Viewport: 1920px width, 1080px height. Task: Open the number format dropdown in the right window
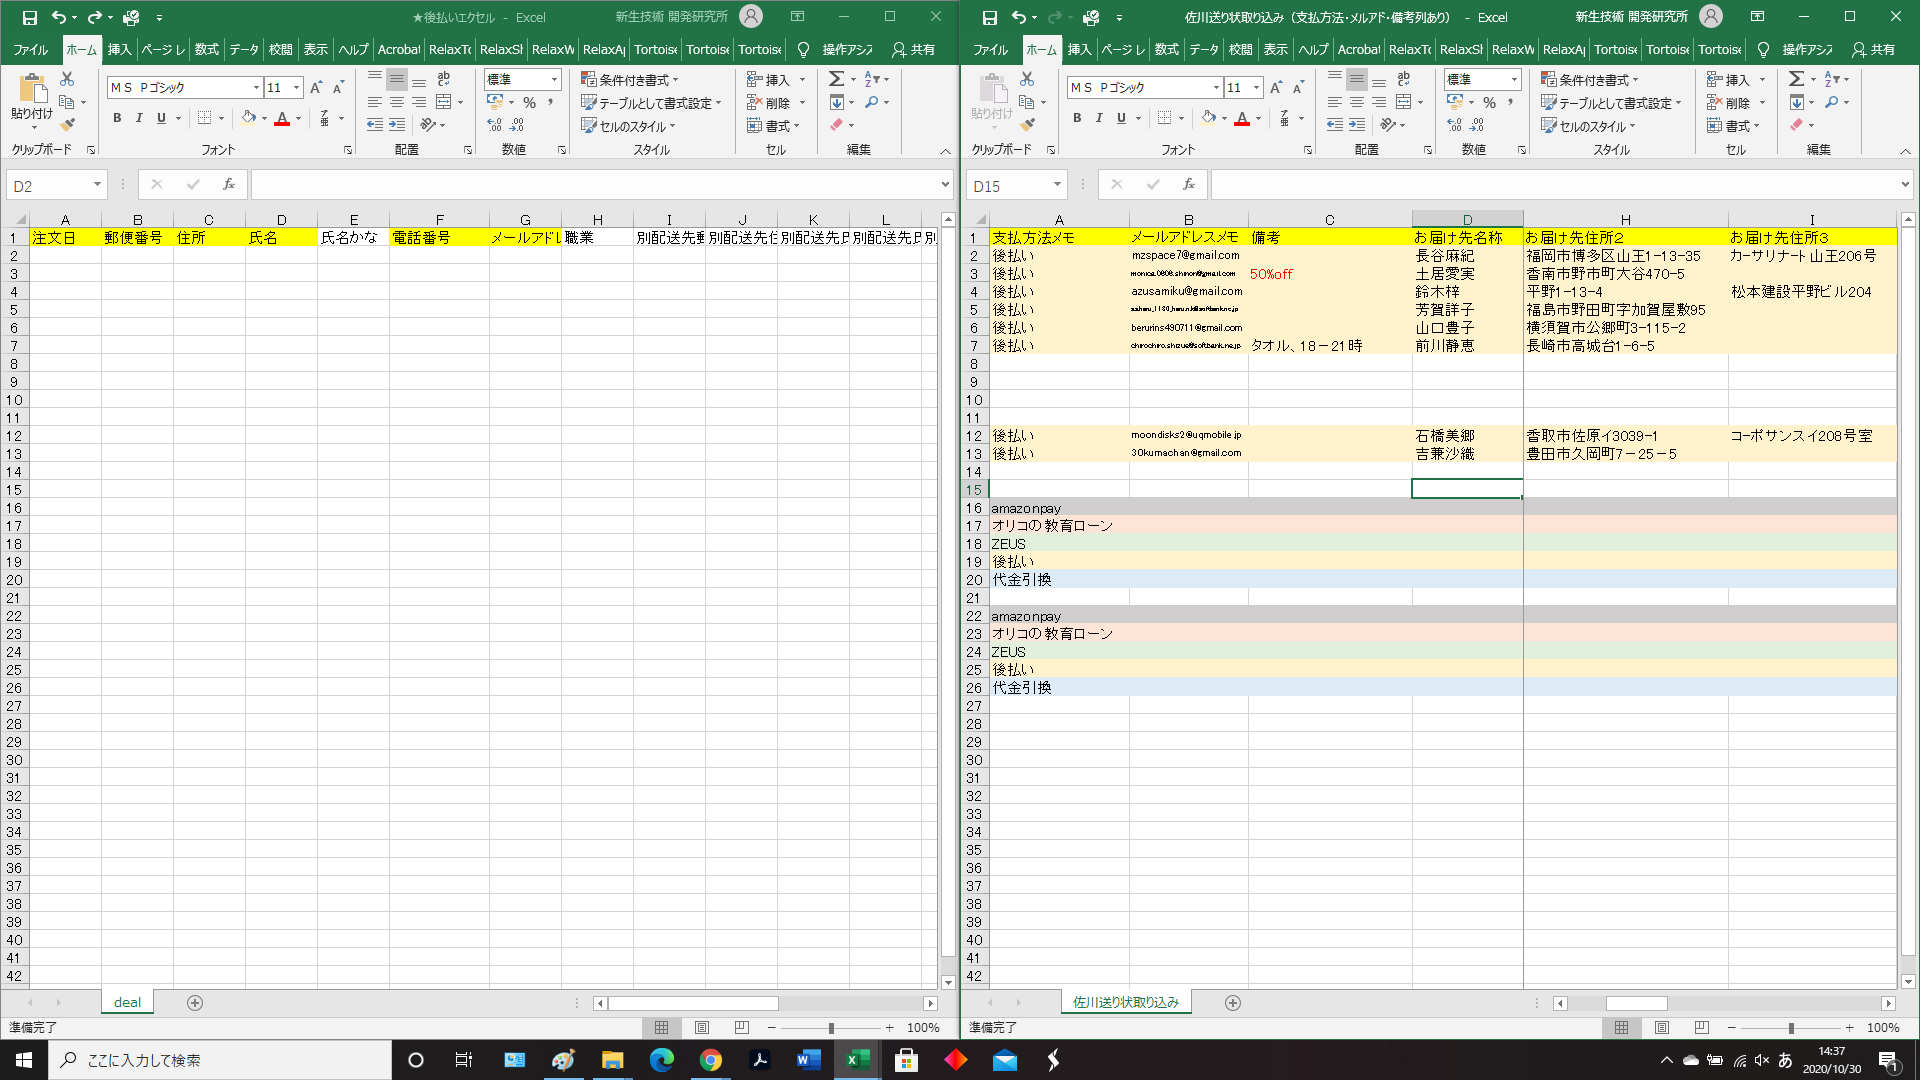pyautogui.click(x=1514, y=79)
